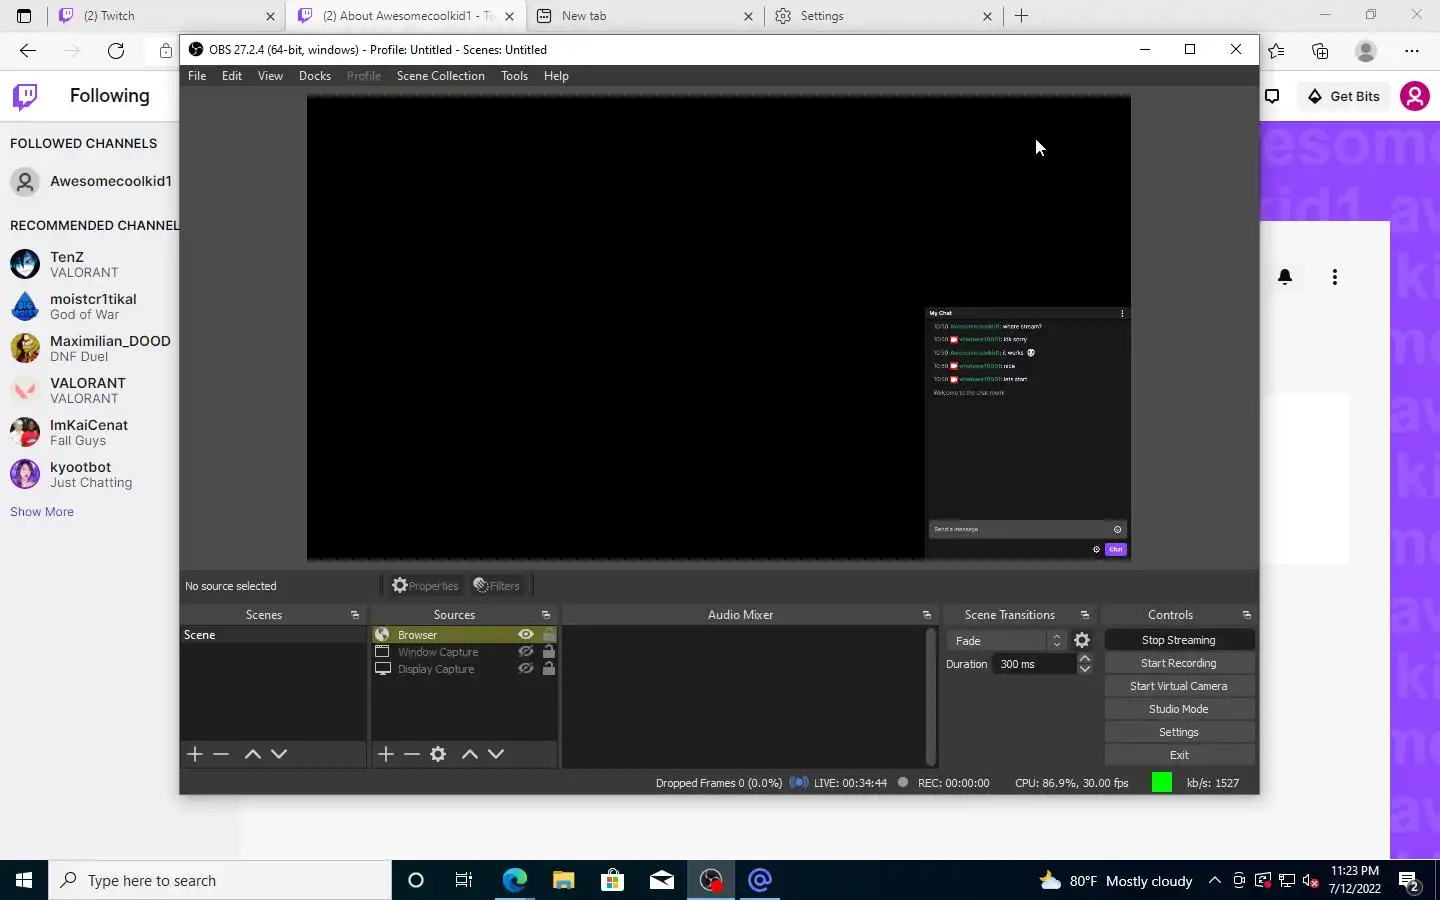Open the Twitch notifications bell

coord(1285,277)
